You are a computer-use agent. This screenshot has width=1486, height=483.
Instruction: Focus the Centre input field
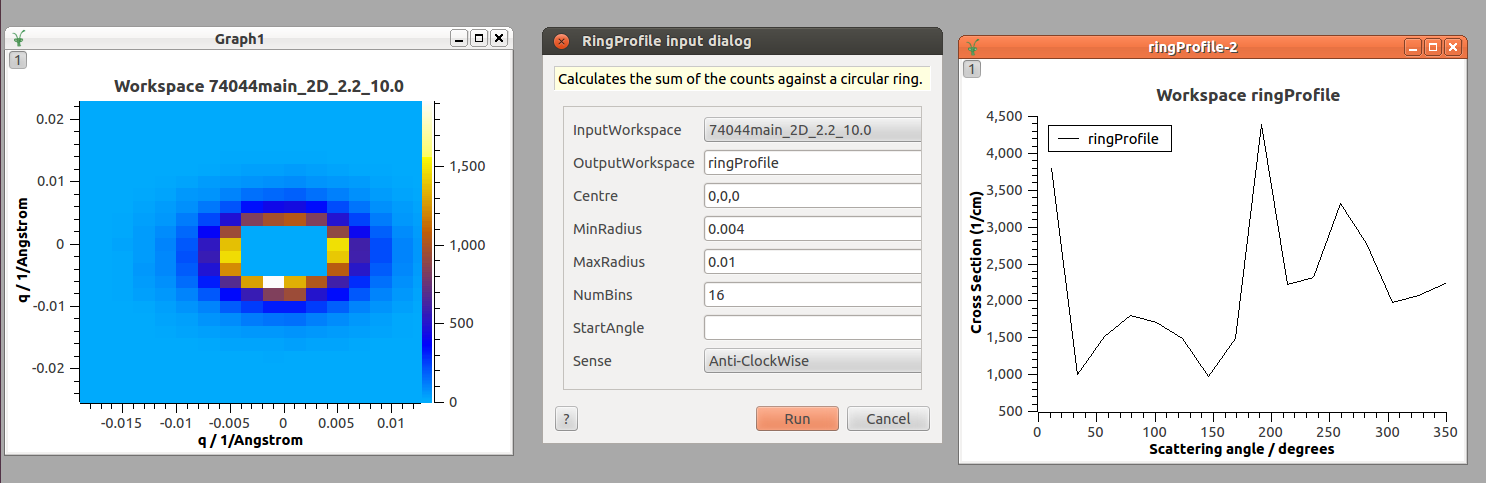[x=812, y=196]
